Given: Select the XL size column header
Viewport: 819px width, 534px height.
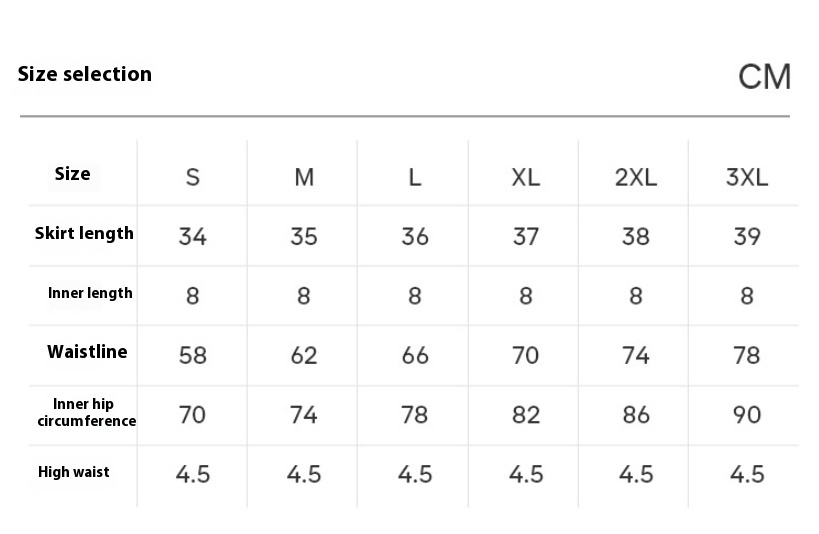Looking at the screenshot, I should point(525,178).
